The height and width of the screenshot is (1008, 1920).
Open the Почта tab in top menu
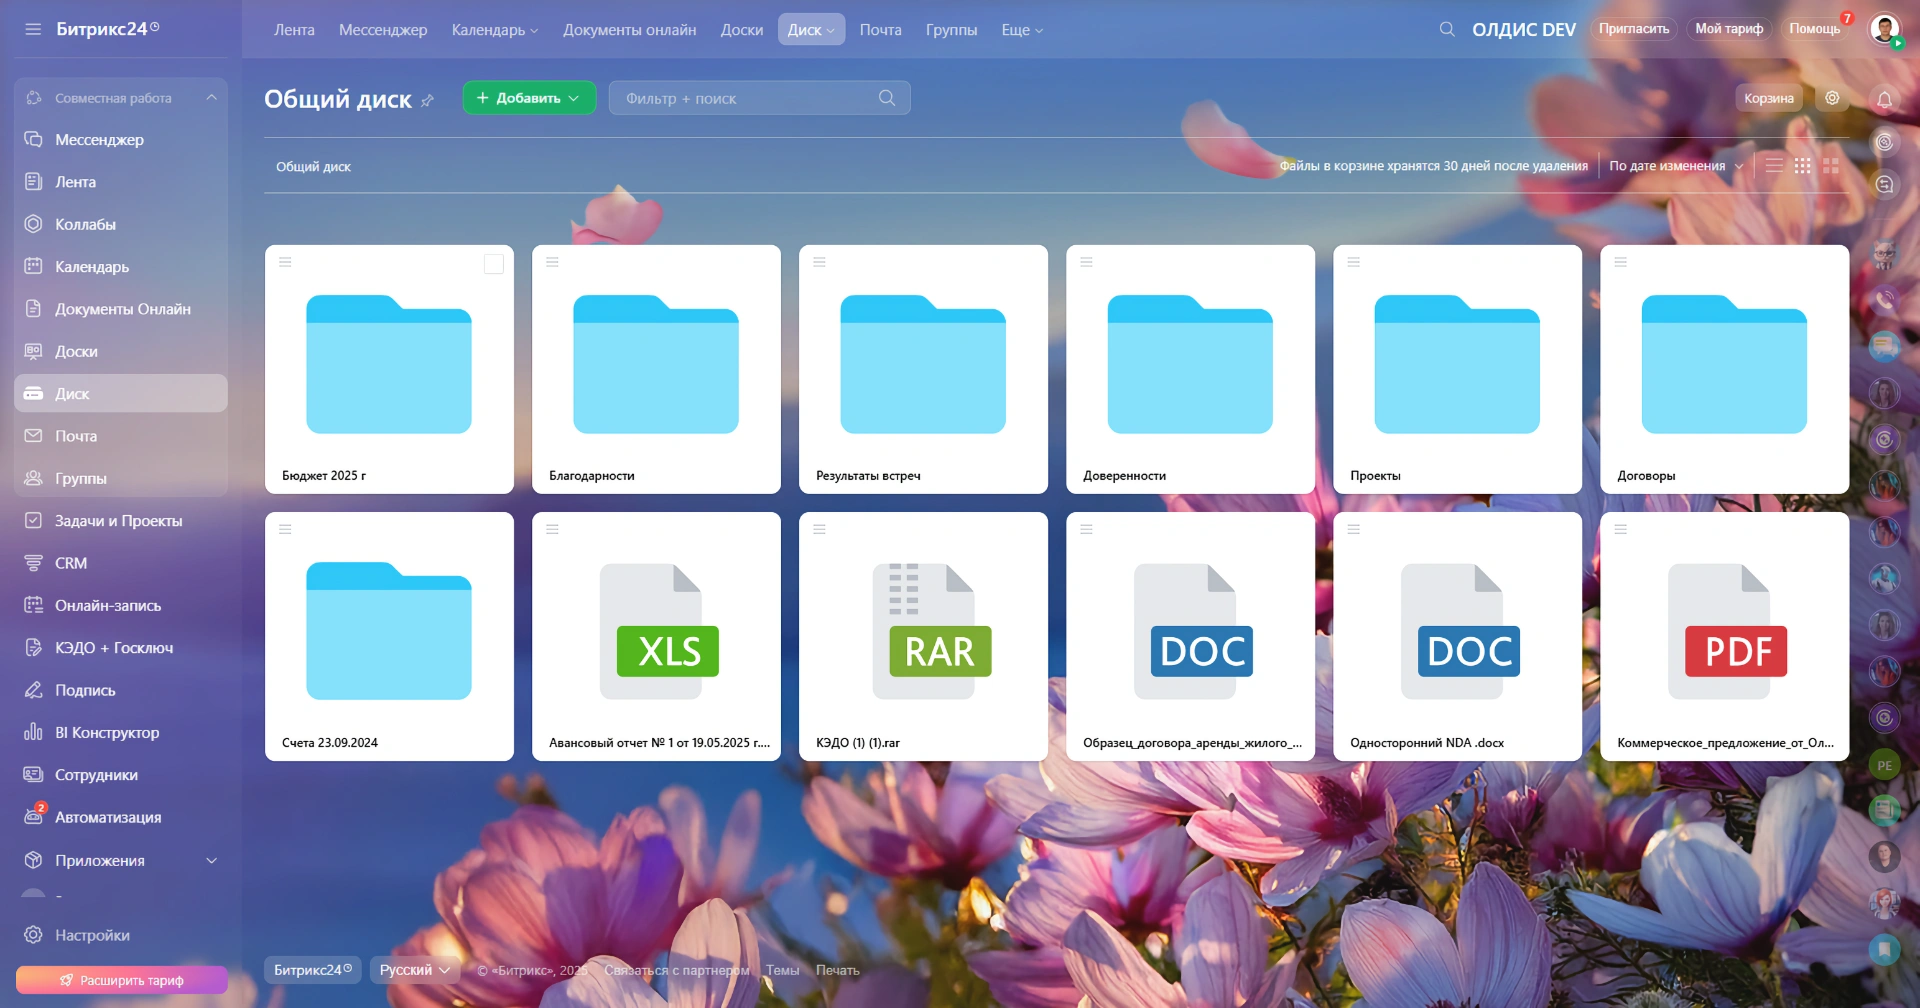pyautogui.click(x=880, y=30)
